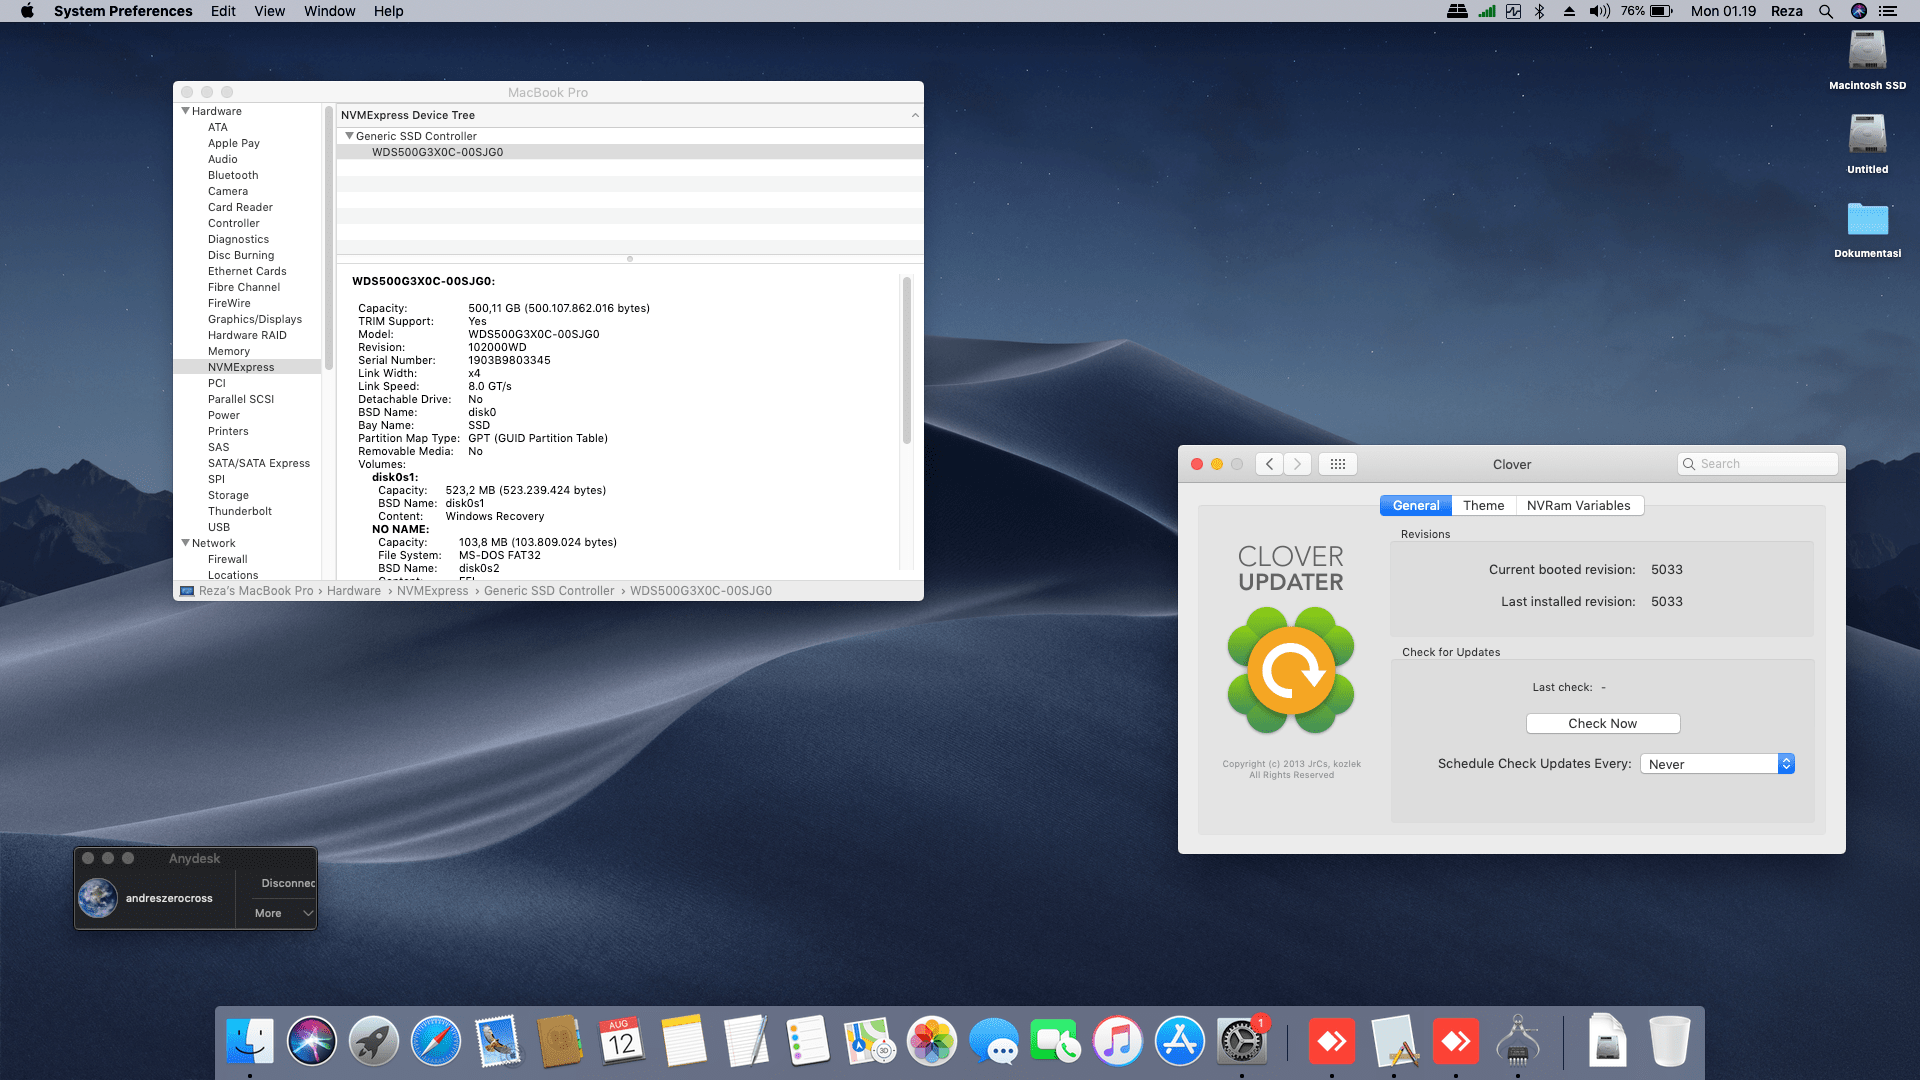The image size is (1920, 1080).
Task: Collapse the Hardware section triangle
Action: click(x=185, y=111)
